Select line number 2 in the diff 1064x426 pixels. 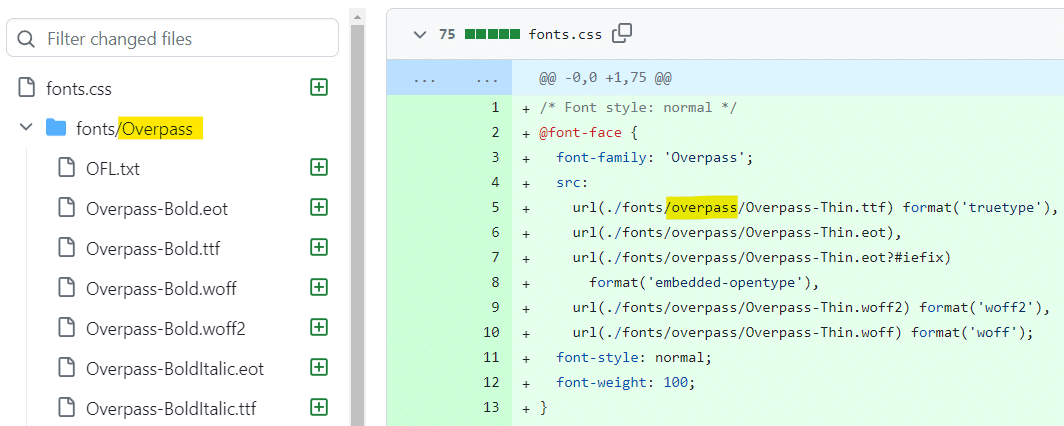(495, 132)
